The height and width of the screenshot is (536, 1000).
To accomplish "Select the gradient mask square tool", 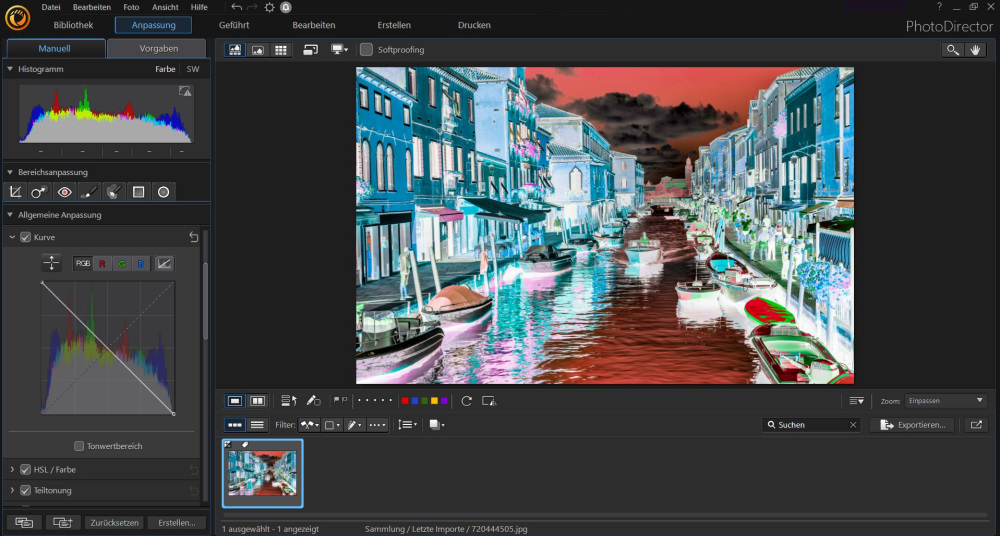I will (138, 191).
